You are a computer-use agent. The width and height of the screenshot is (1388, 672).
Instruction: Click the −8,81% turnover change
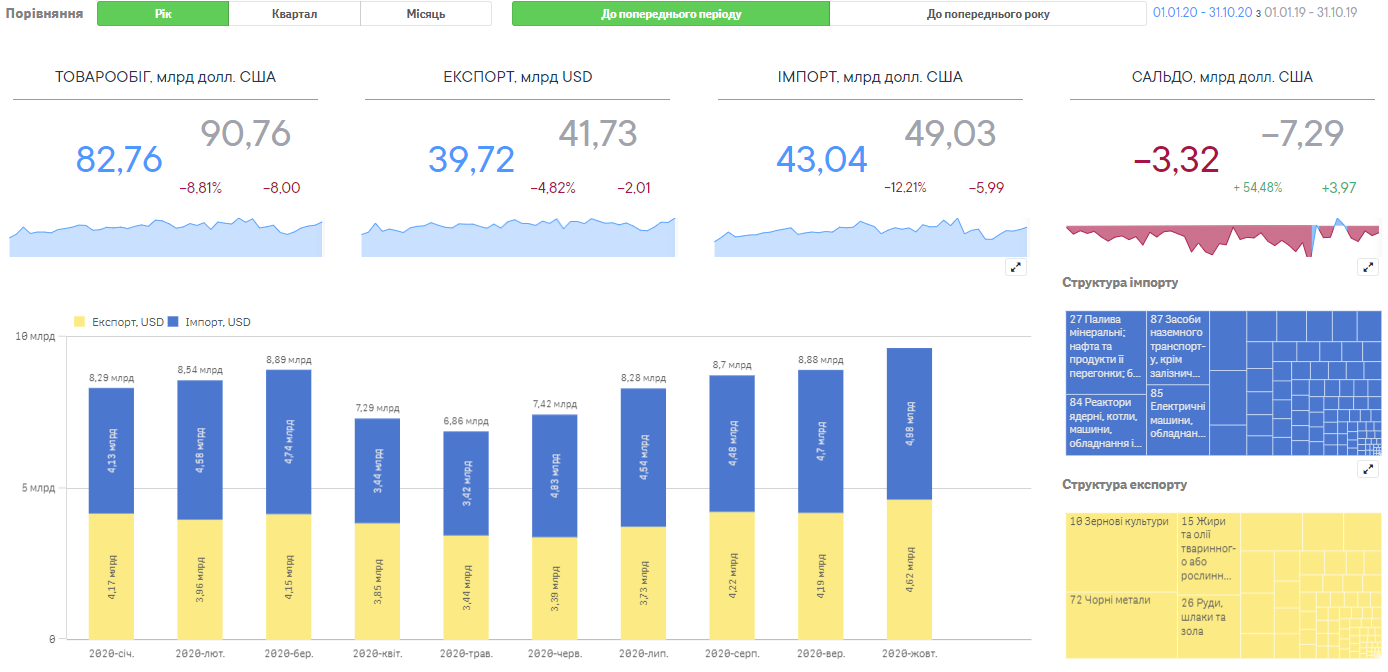pos(201,187)
